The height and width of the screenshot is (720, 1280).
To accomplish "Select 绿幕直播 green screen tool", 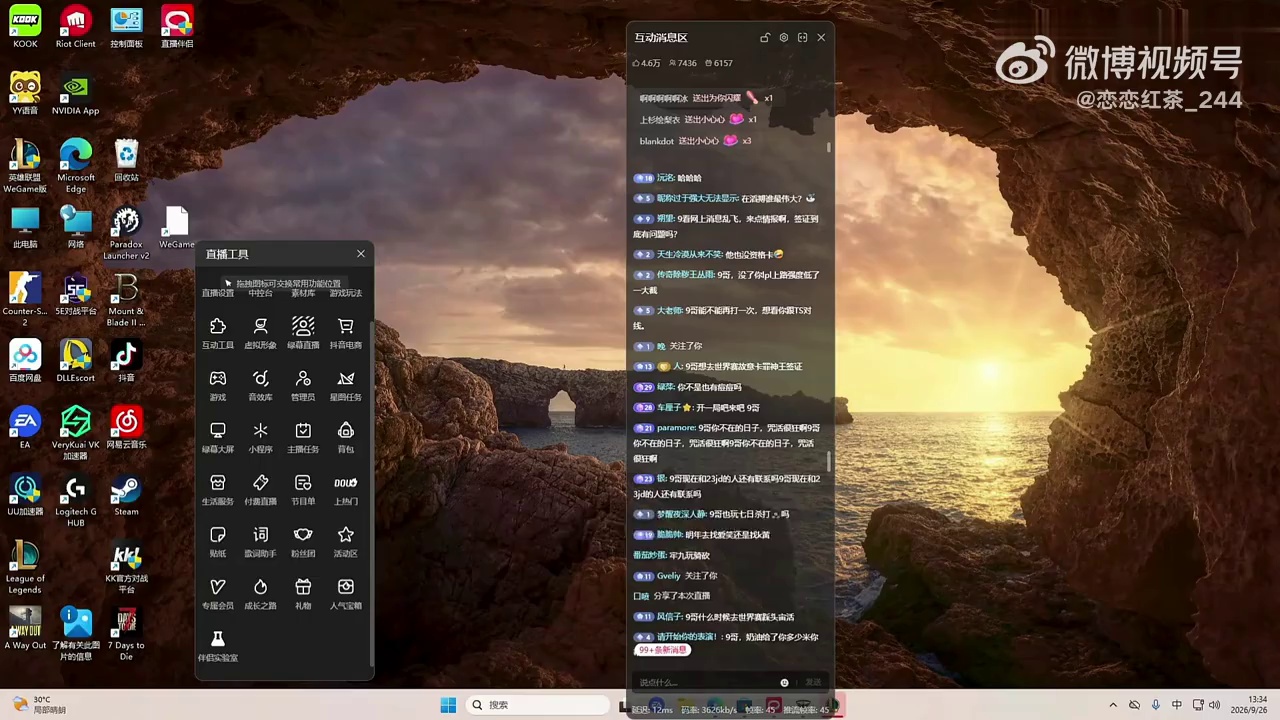I will 303,333.
